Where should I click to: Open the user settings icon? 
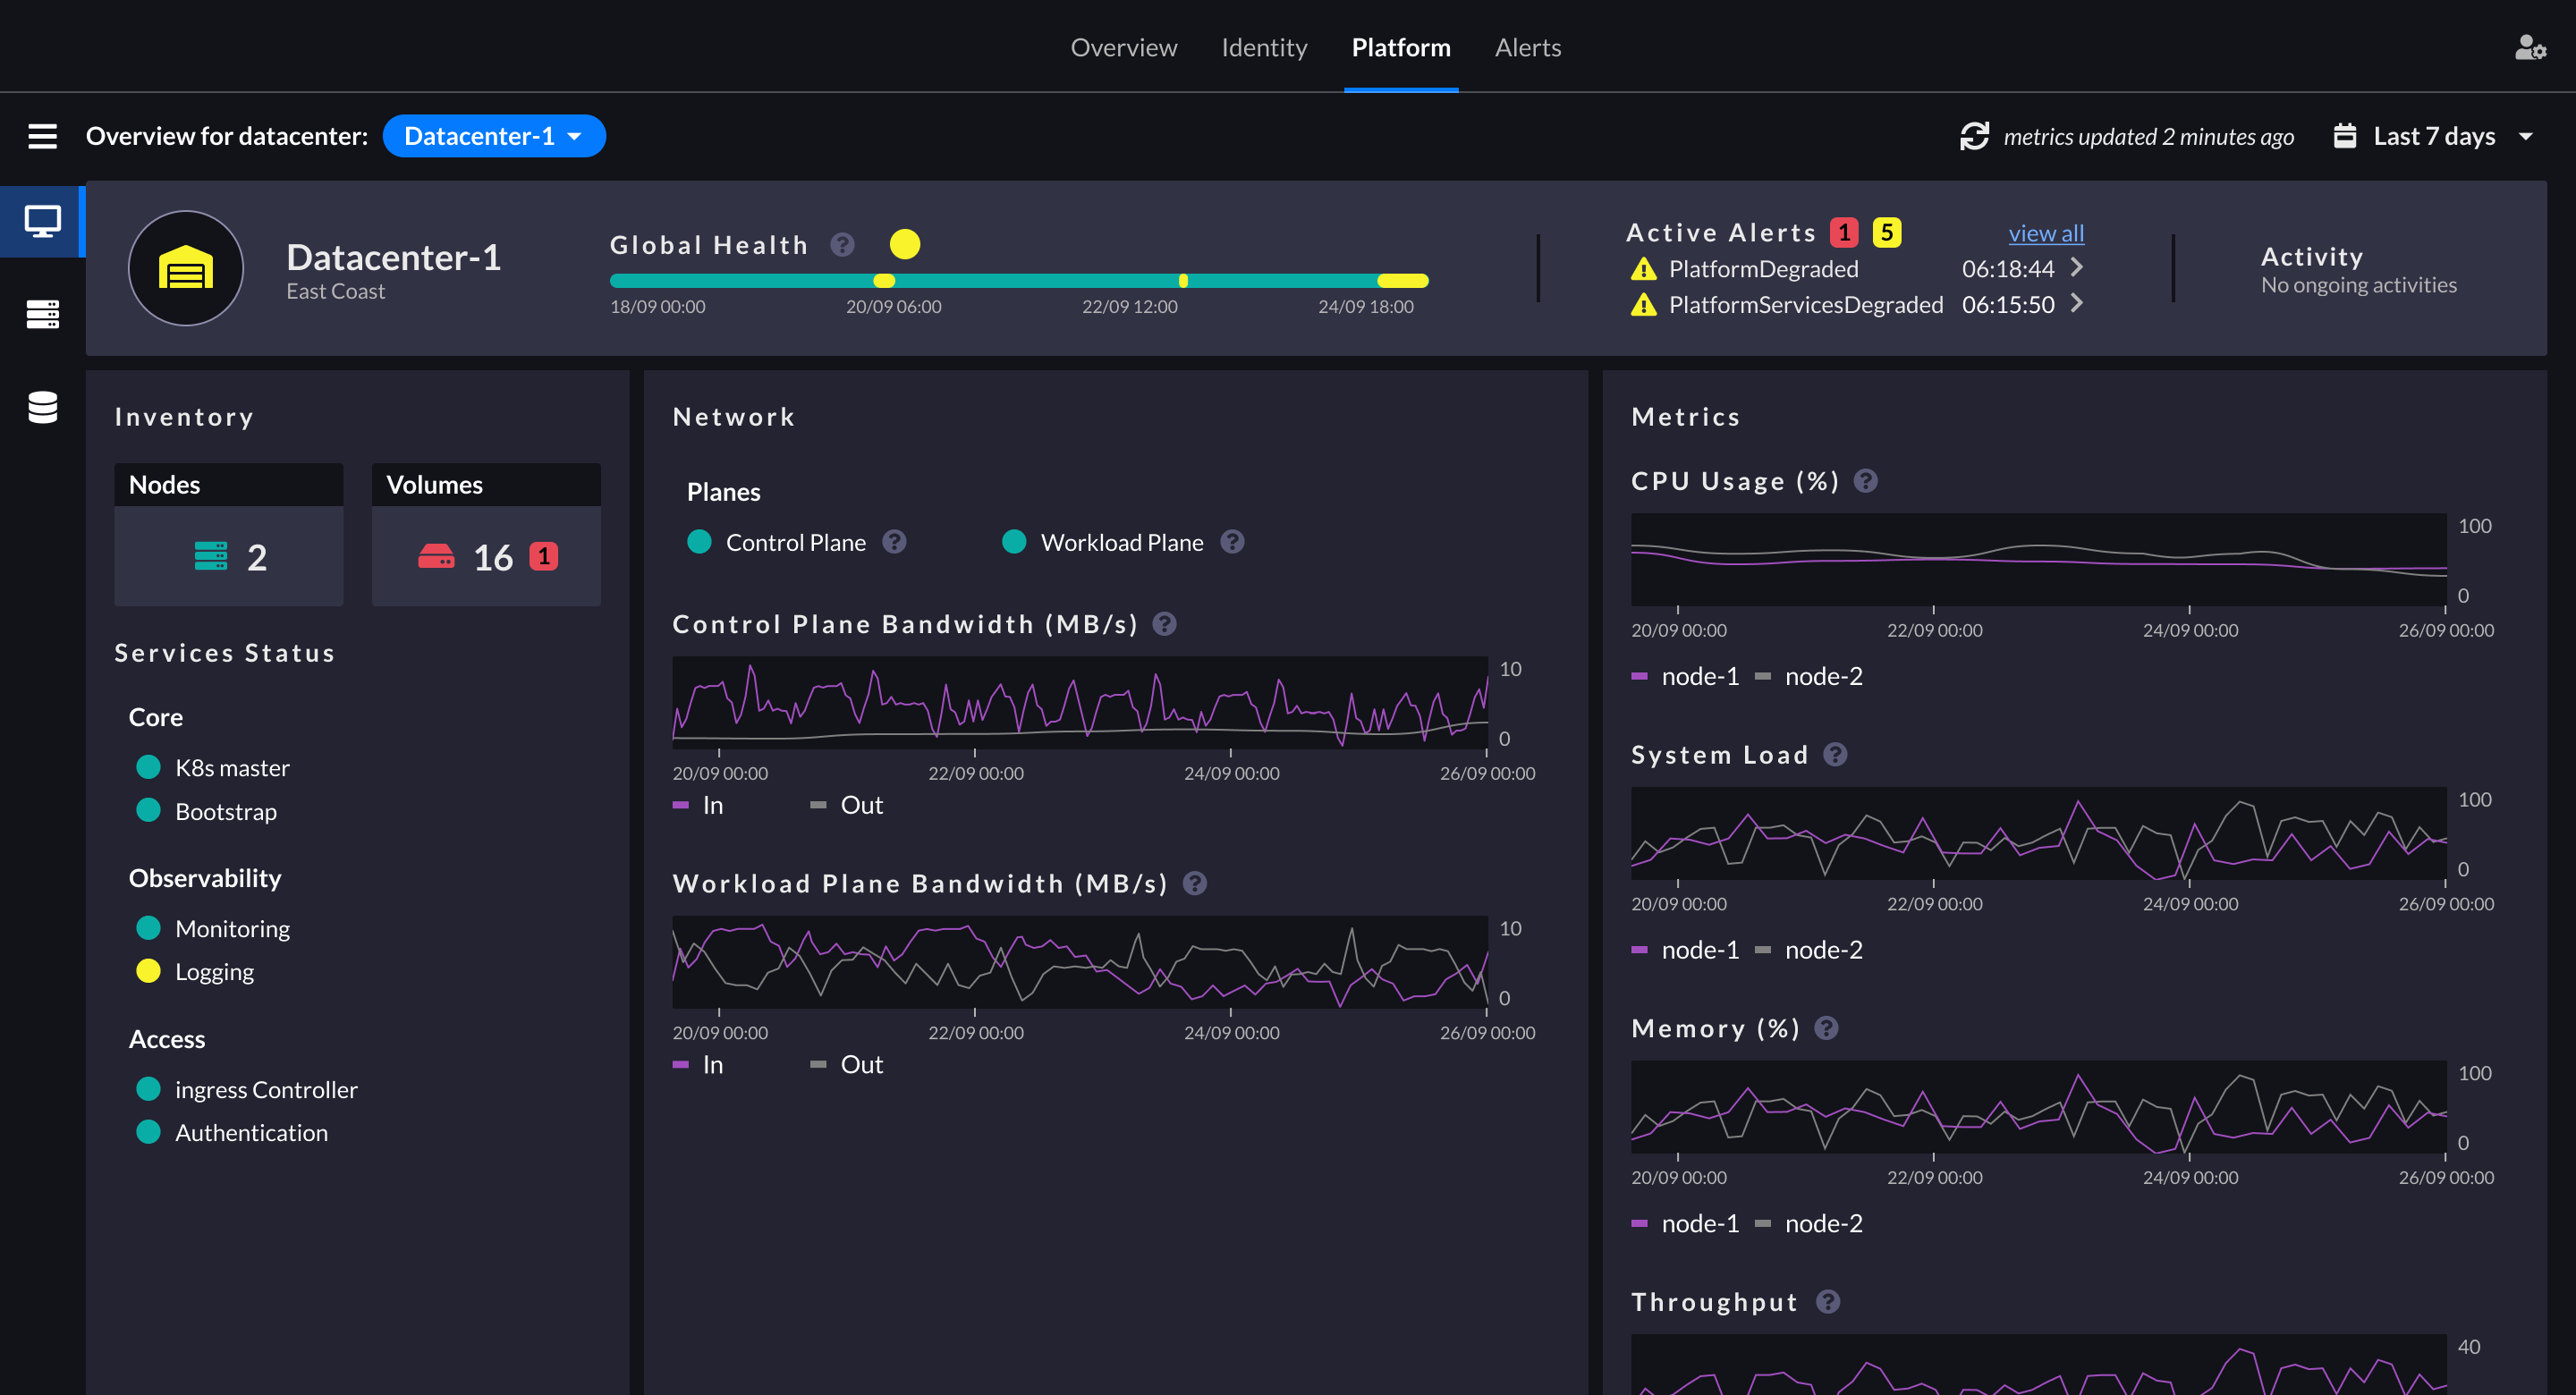tap(2530, 47)
